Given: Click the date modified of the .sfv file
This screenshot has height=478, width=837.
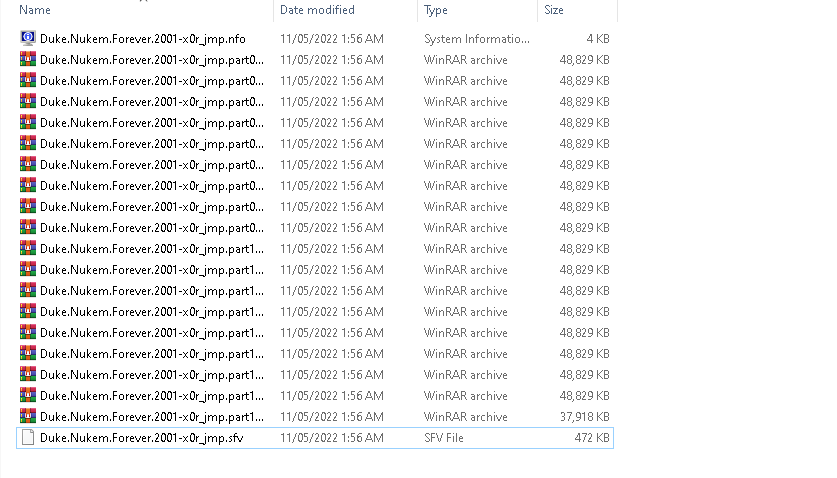Looking at the screenshot, I should [331, 438].
